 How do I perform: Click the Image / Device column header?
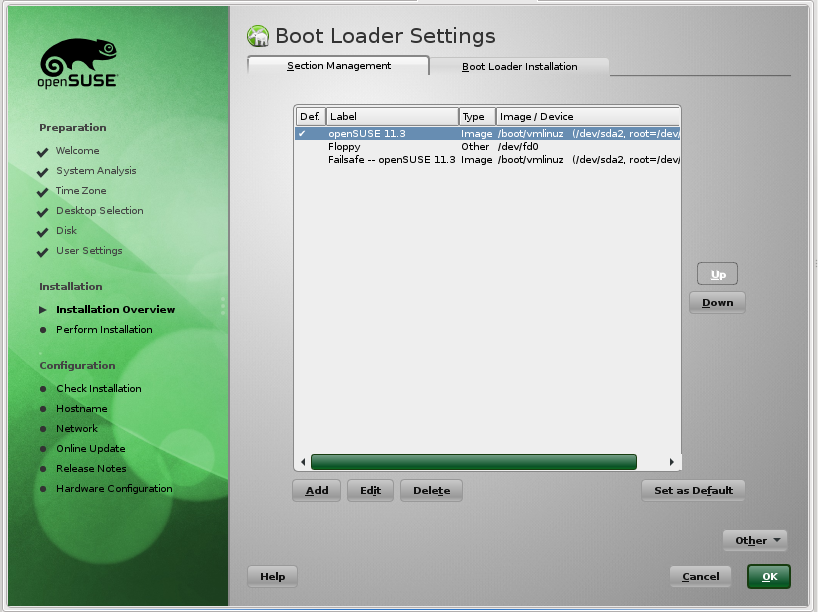[588, 116]
